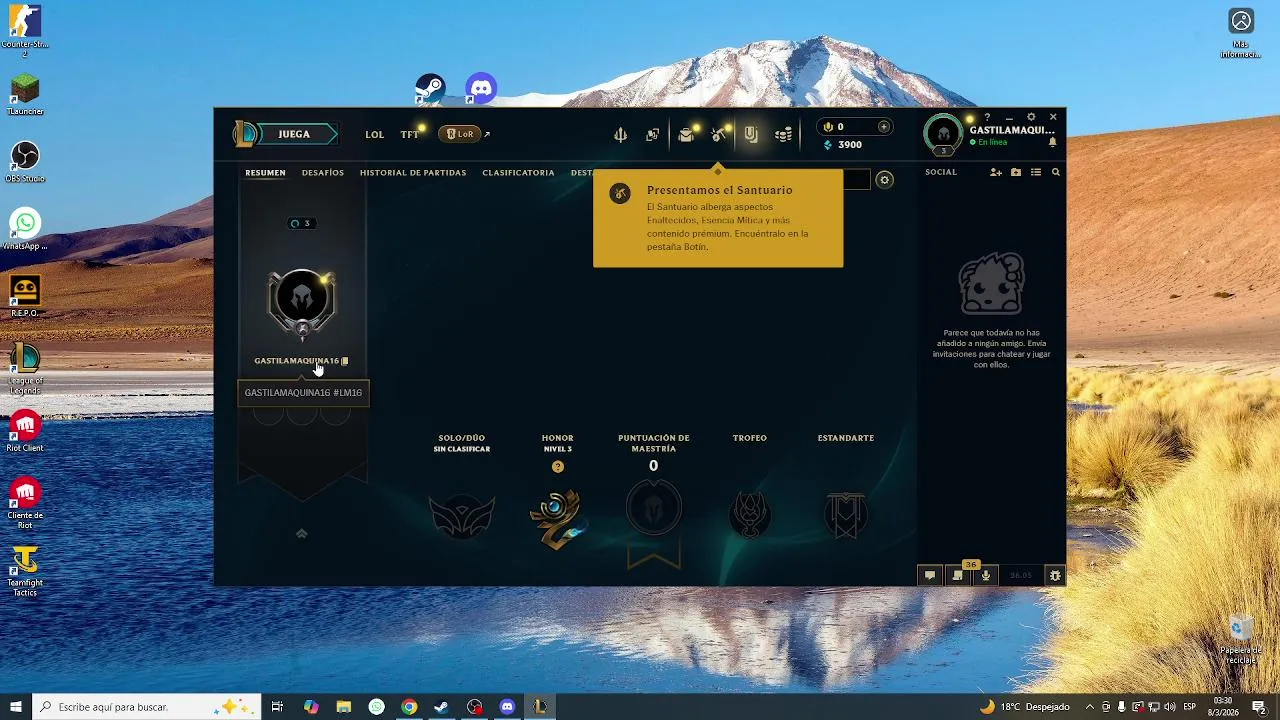Open the Sanctuary hammer icon
The width and height of the screenshot is (1280, 720).
pyautogui.click(x=718, y=135)
